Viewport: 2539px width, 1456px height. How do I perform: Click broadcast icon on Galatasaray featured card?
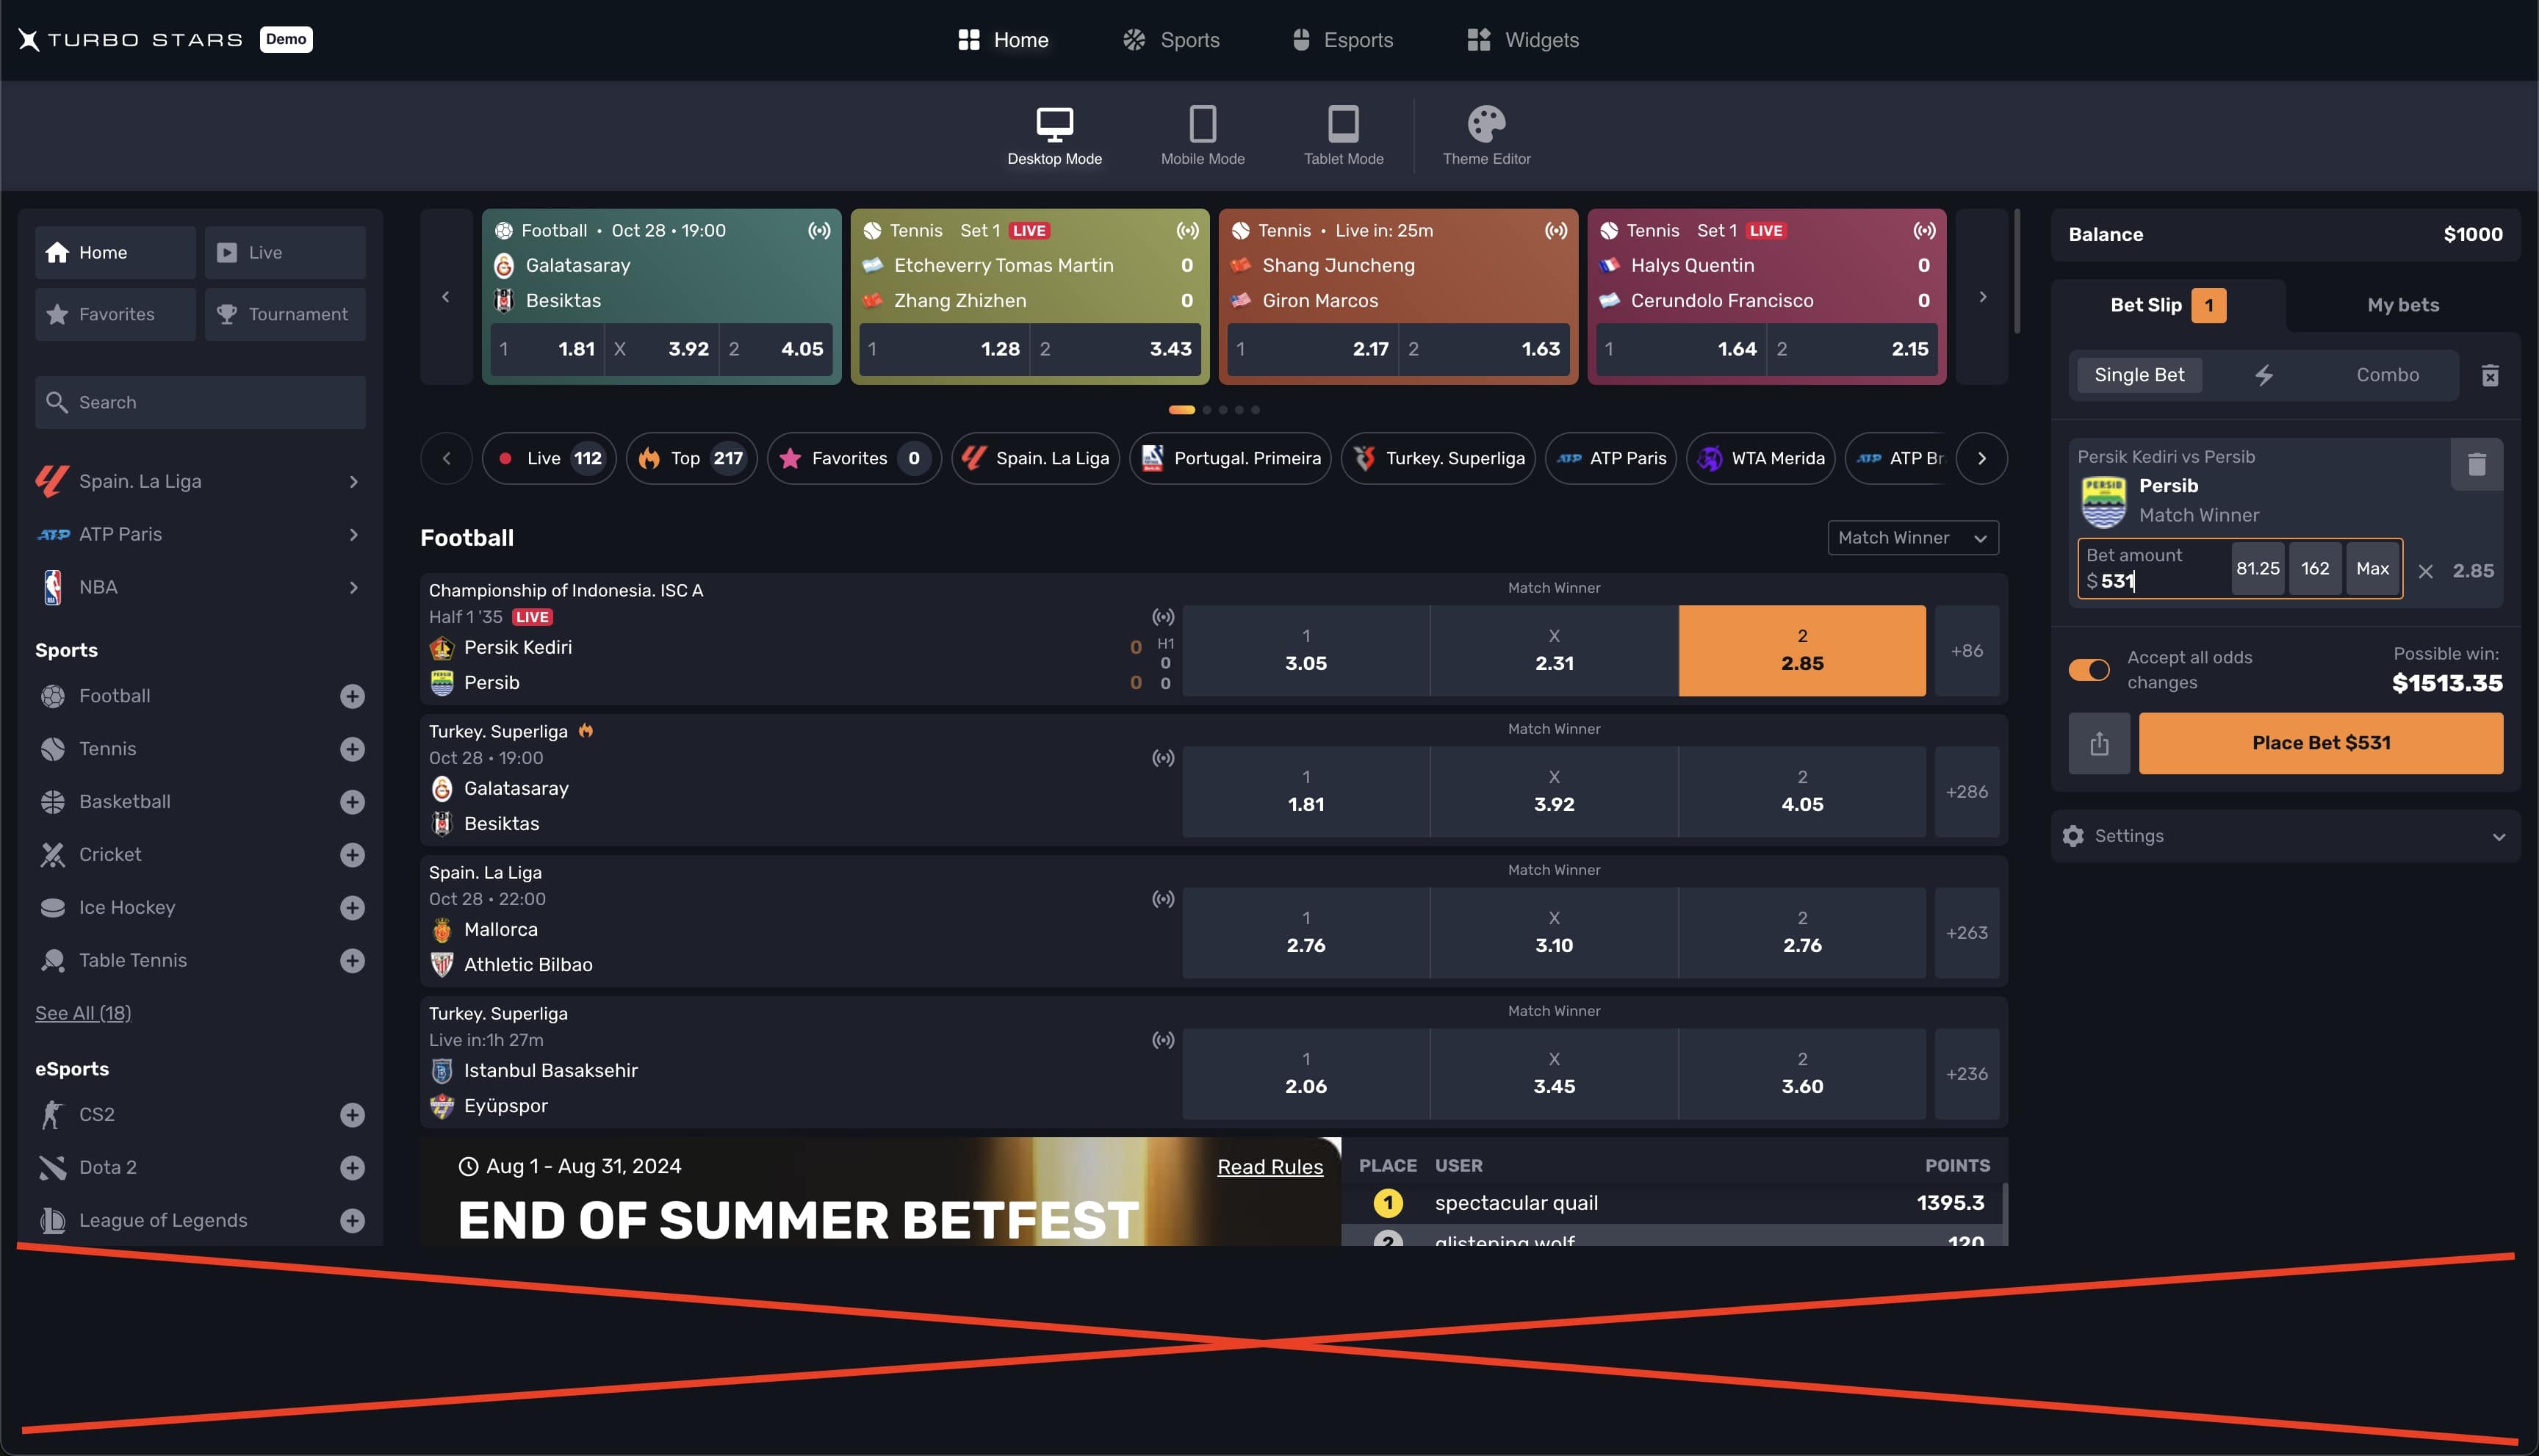819,231
